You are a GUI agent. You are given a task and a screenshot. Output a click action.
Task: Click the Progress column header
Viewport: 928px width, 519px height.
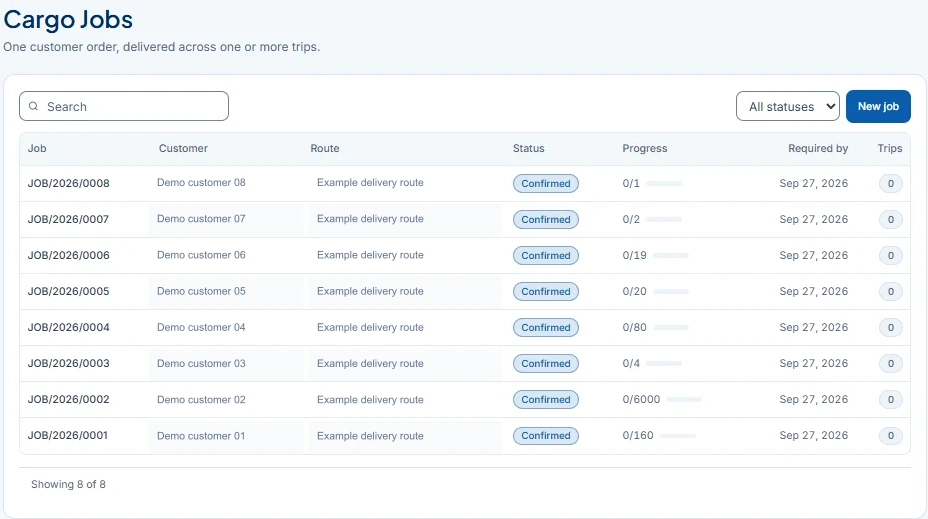[x=645, y=149]
